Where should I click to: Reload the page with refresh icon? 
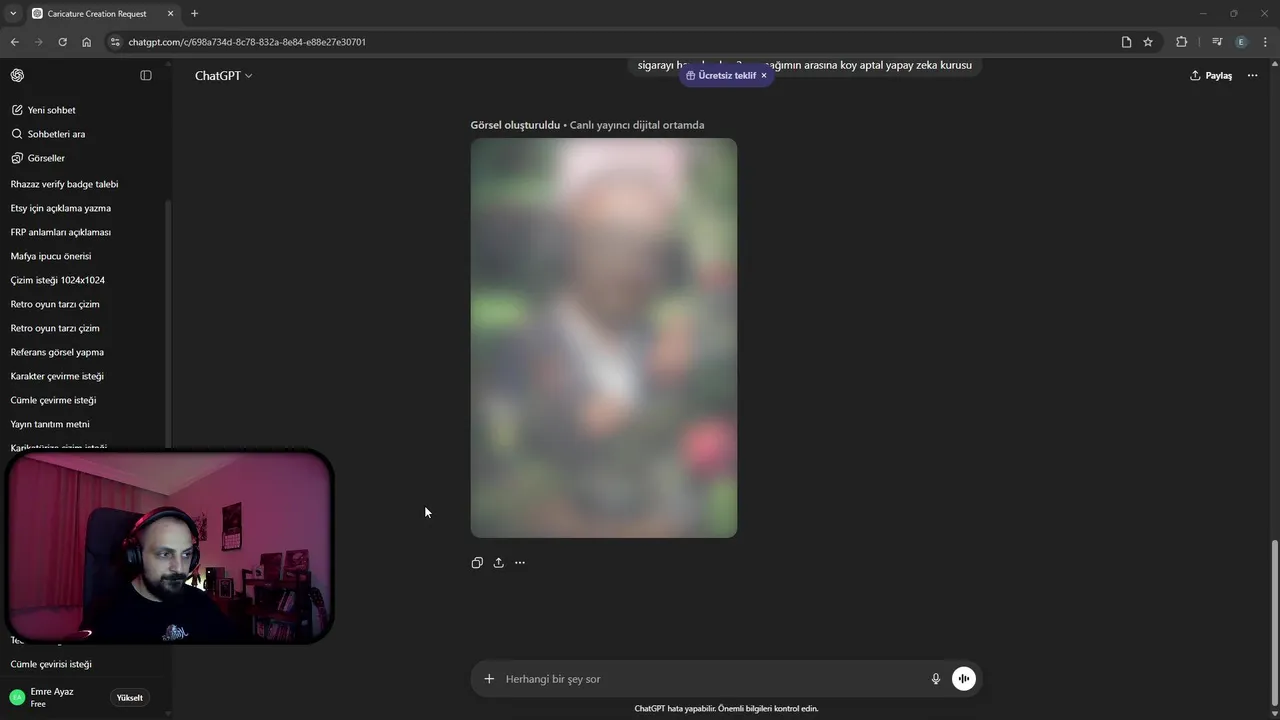click(x=62, y=42)
